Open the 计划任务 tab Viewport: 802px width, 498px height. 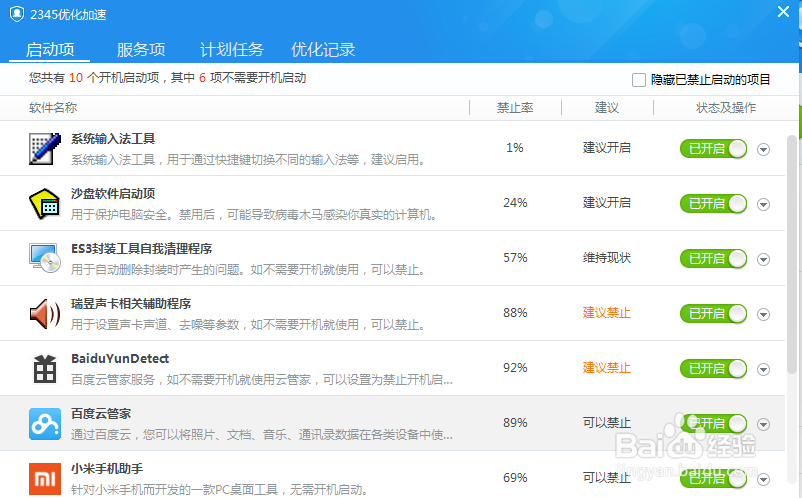click(x=232, y=50)
